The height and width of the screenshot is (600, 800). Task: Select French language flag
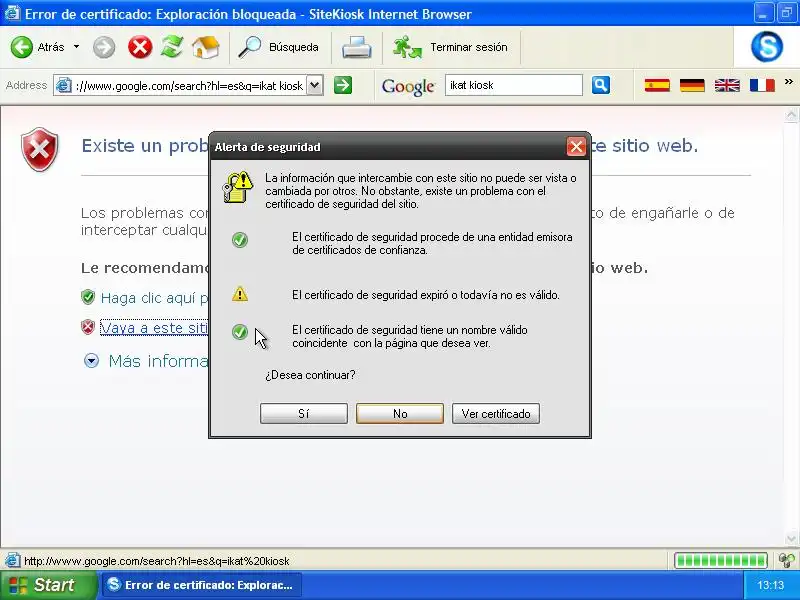pyautogui.click(x=762, y=85)
